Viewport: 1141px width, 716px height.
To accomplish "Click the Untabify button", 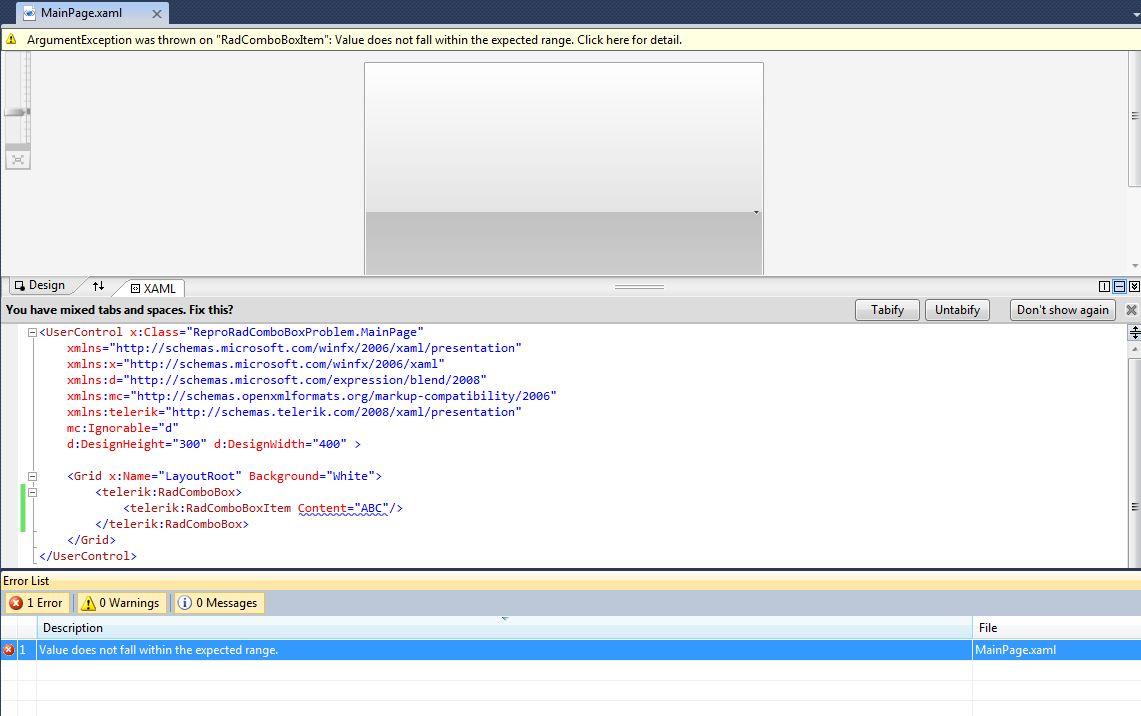I will click(957, 310).
